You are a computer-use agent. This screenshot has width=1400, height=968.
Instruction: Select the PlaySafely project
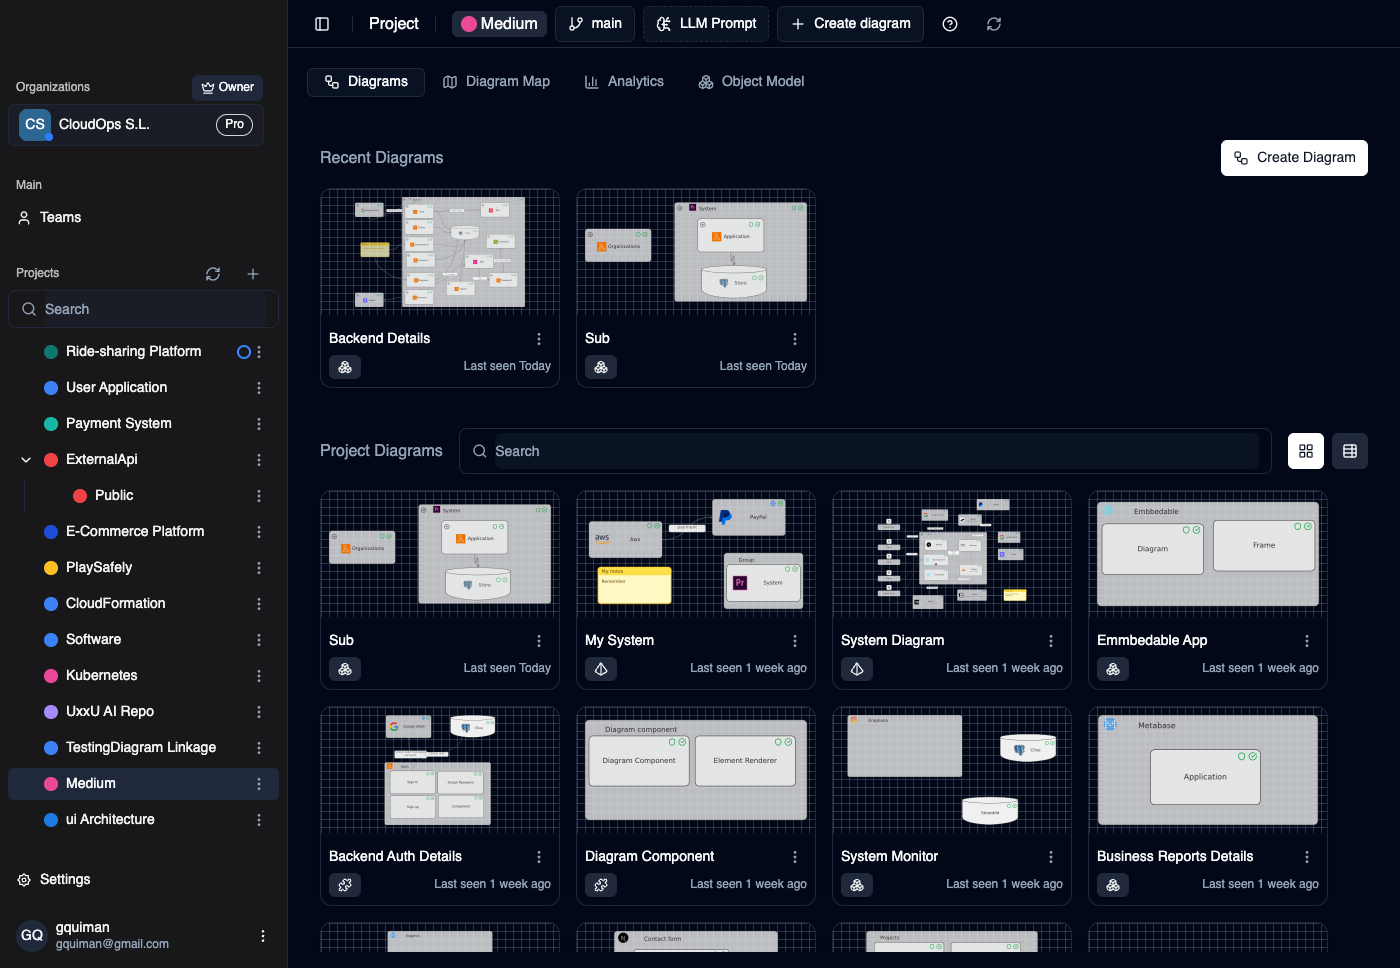[x=99, y=568]
